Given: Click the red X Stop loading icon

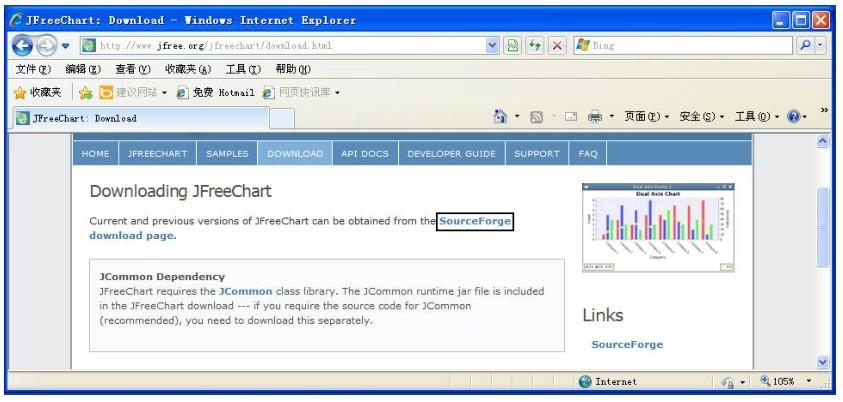Looking at the screenshot, I should 557,46.
